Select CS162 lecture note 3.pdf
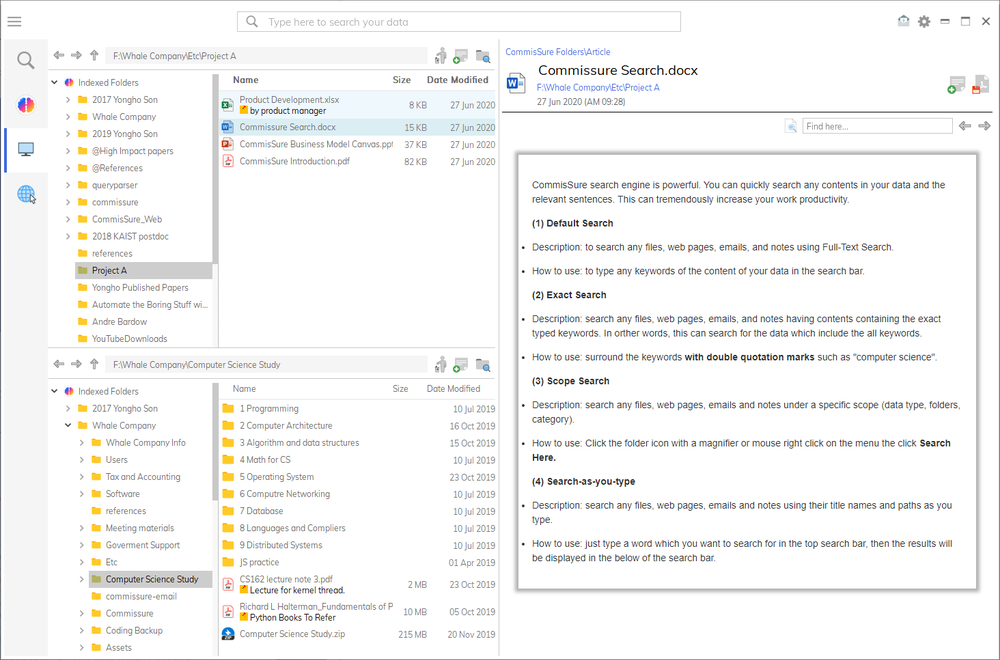This screenshot has height=660, width=1000. click(x=357, y=584)
